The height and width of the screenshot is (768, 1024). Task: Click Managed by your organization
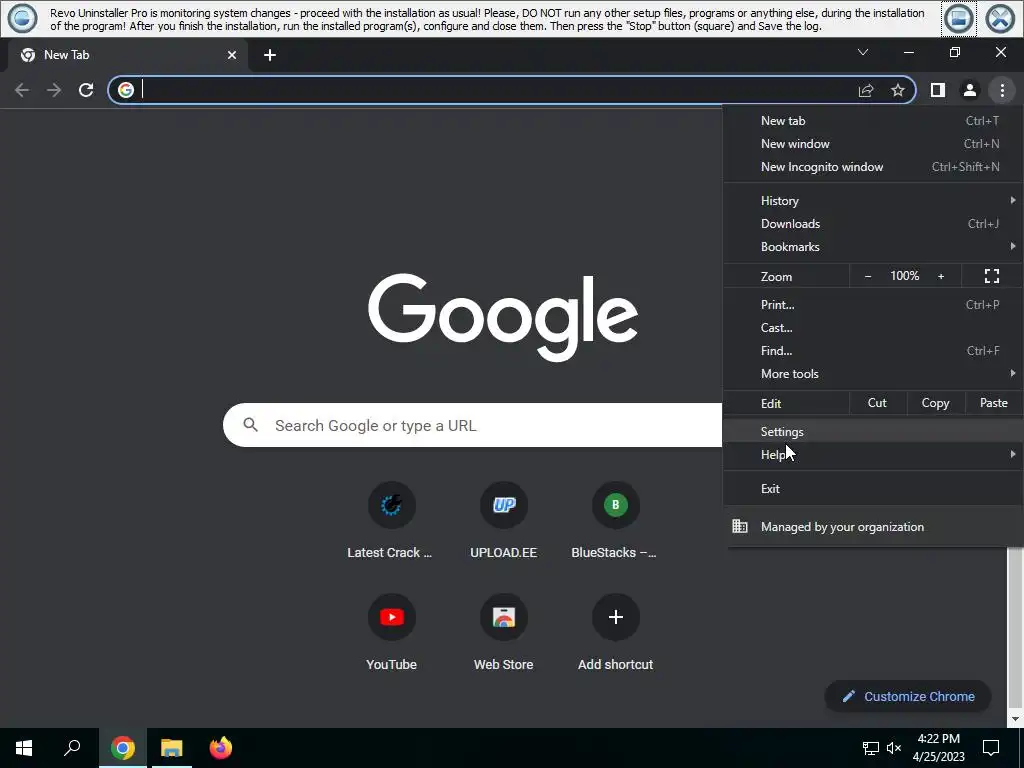click(873, 526)
